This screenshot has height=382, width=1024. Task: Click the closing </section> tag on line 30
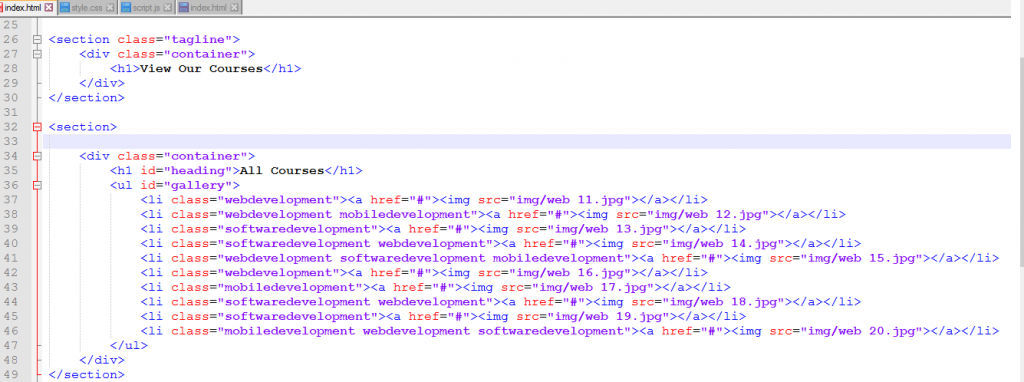click(86, 98)
